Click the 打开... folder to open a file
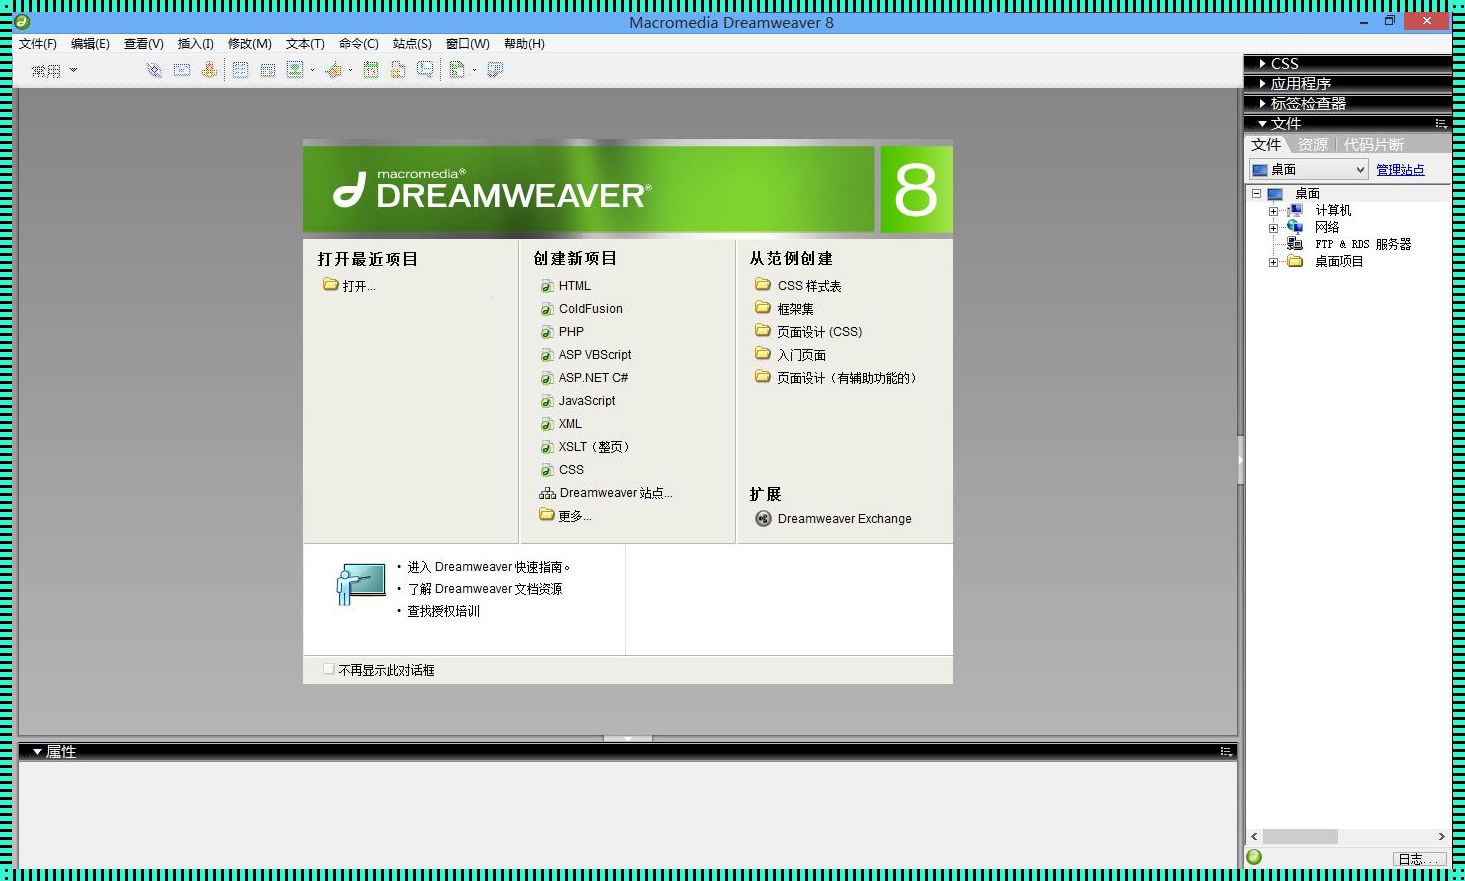This screenshot has height=881, width=1465. (x=349, y=286)
